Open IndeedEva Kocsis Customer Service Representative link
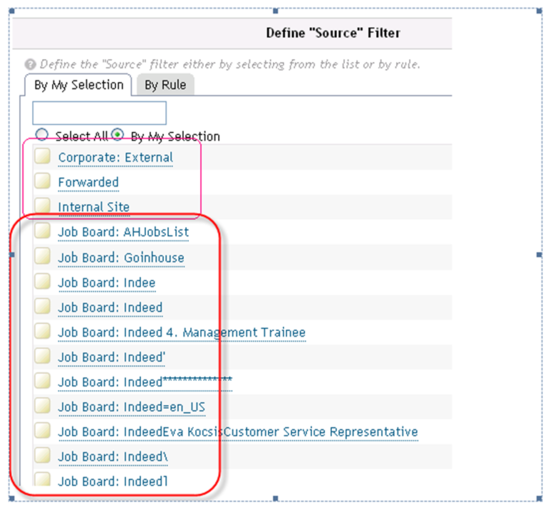 pos(238,432)
